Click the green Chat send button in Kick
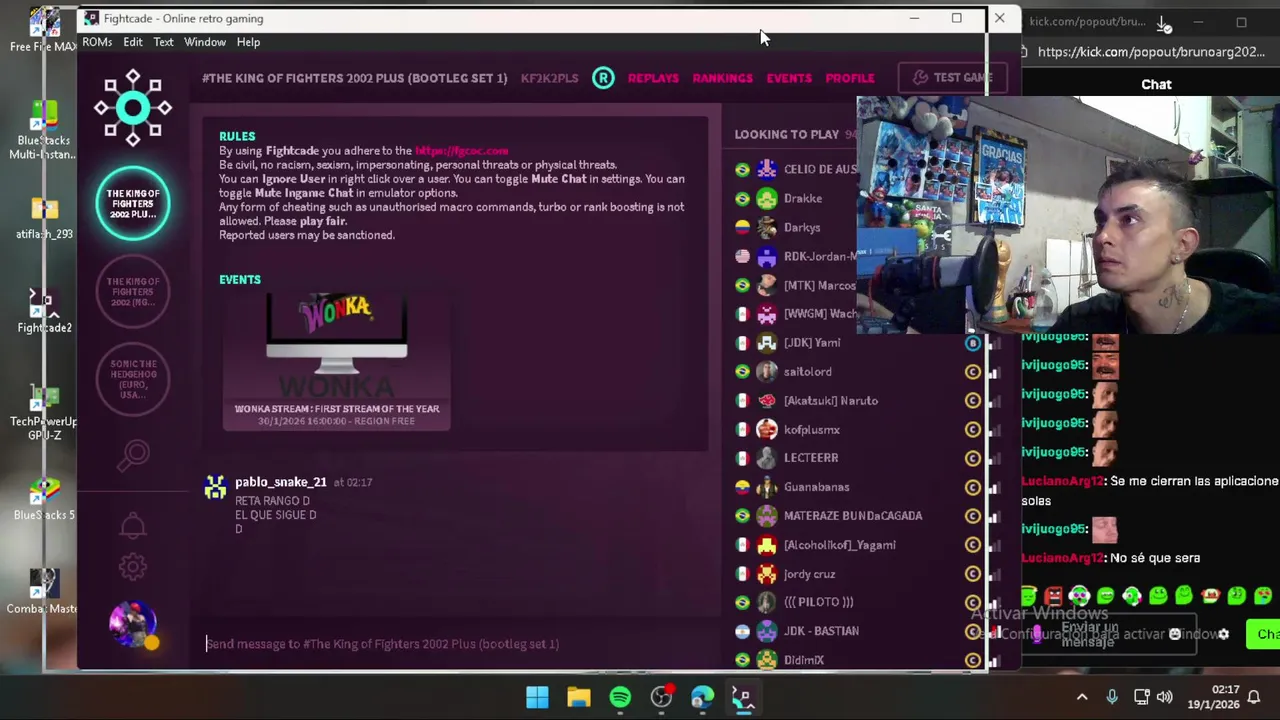Image resolution: width=1280 pixels, height=720 pixels. coord(1264,634)
